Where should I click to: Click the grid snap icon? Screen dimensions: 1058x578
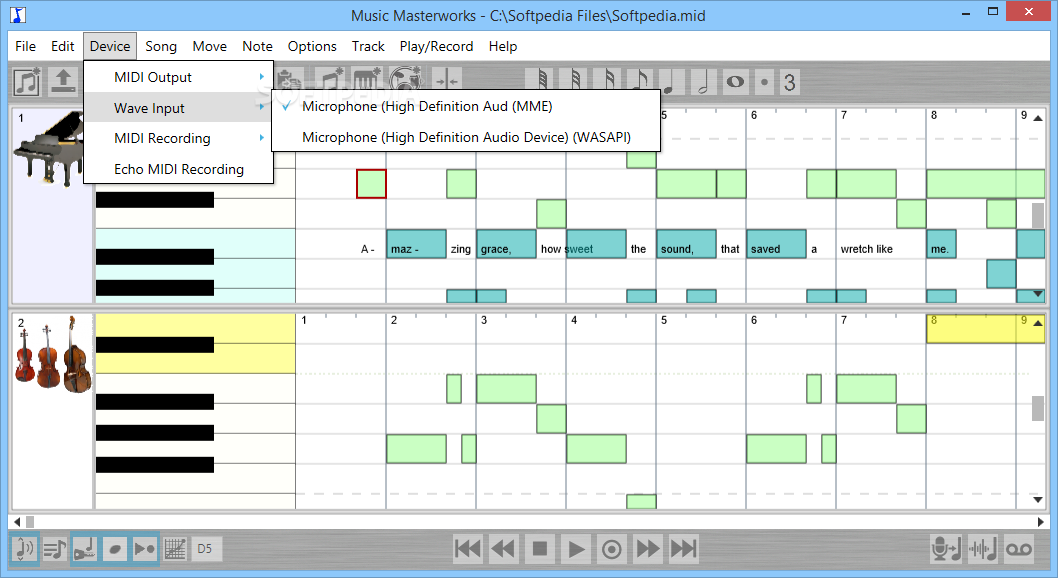tap(175, 549)
